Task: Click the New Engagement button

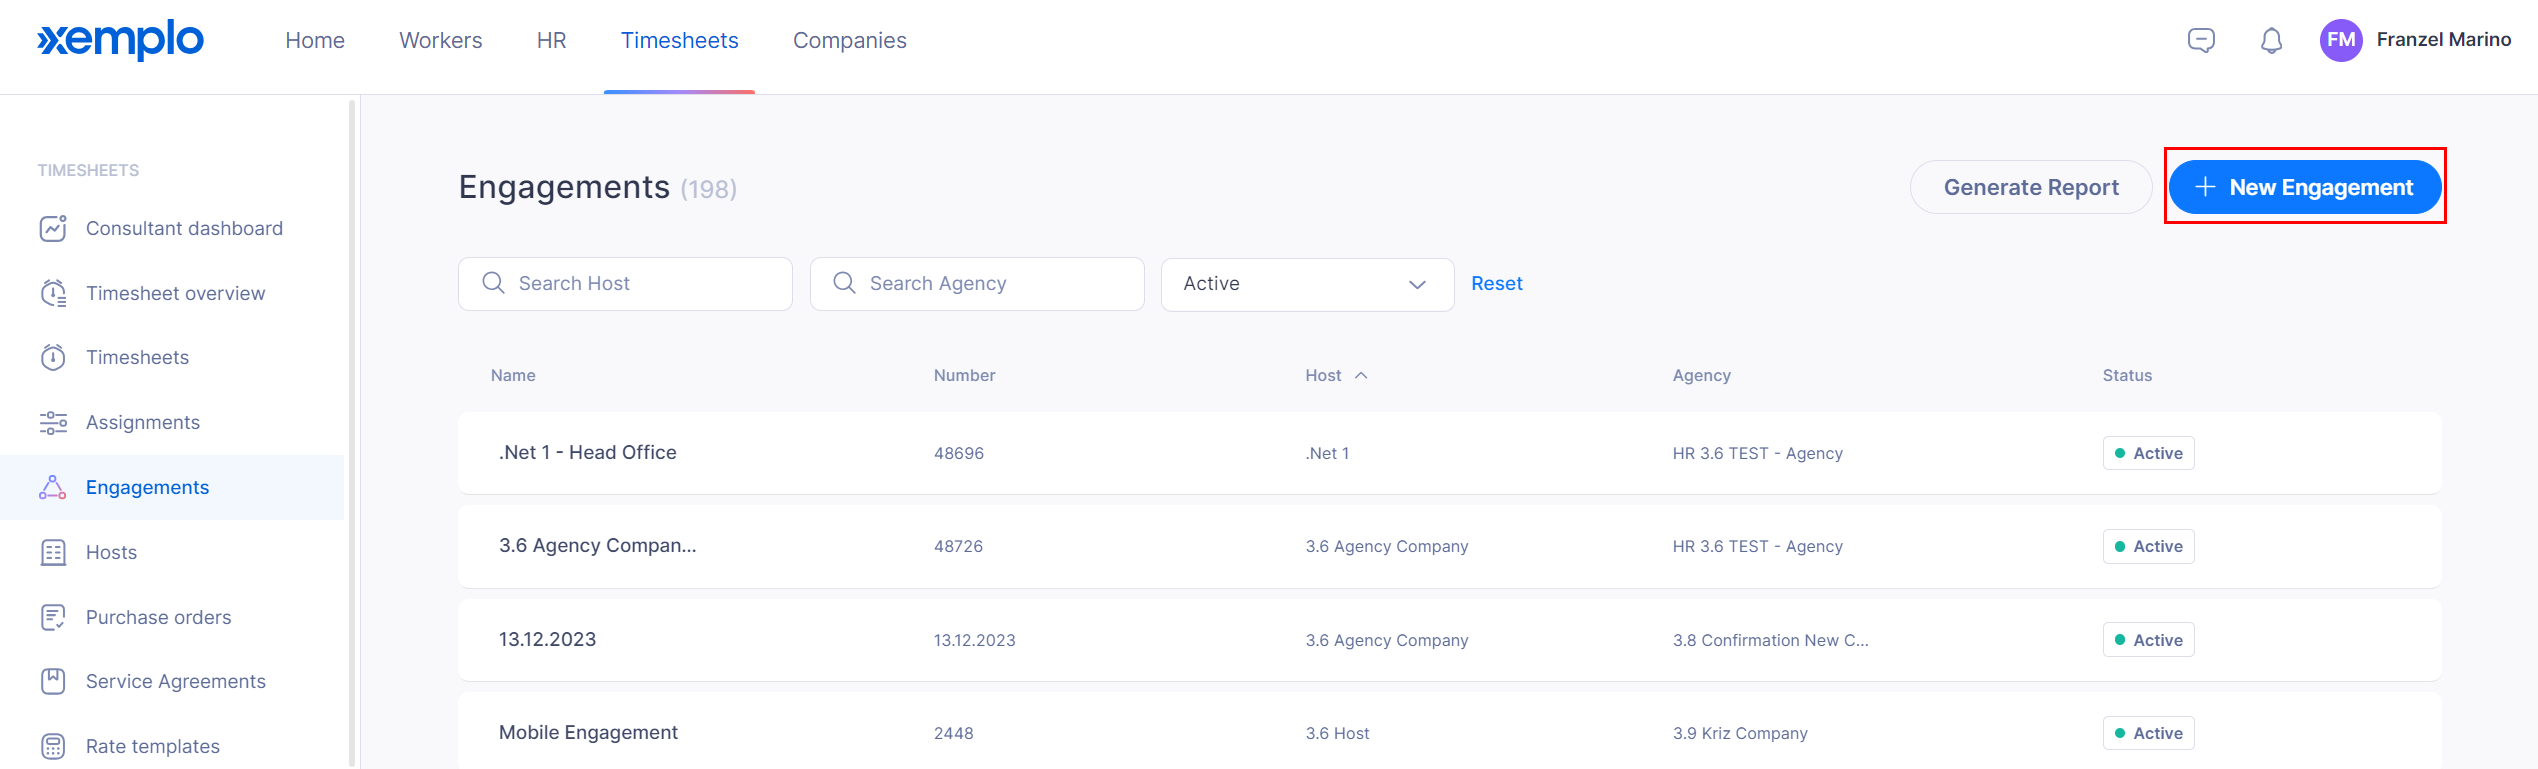Action: [2305, 187]
